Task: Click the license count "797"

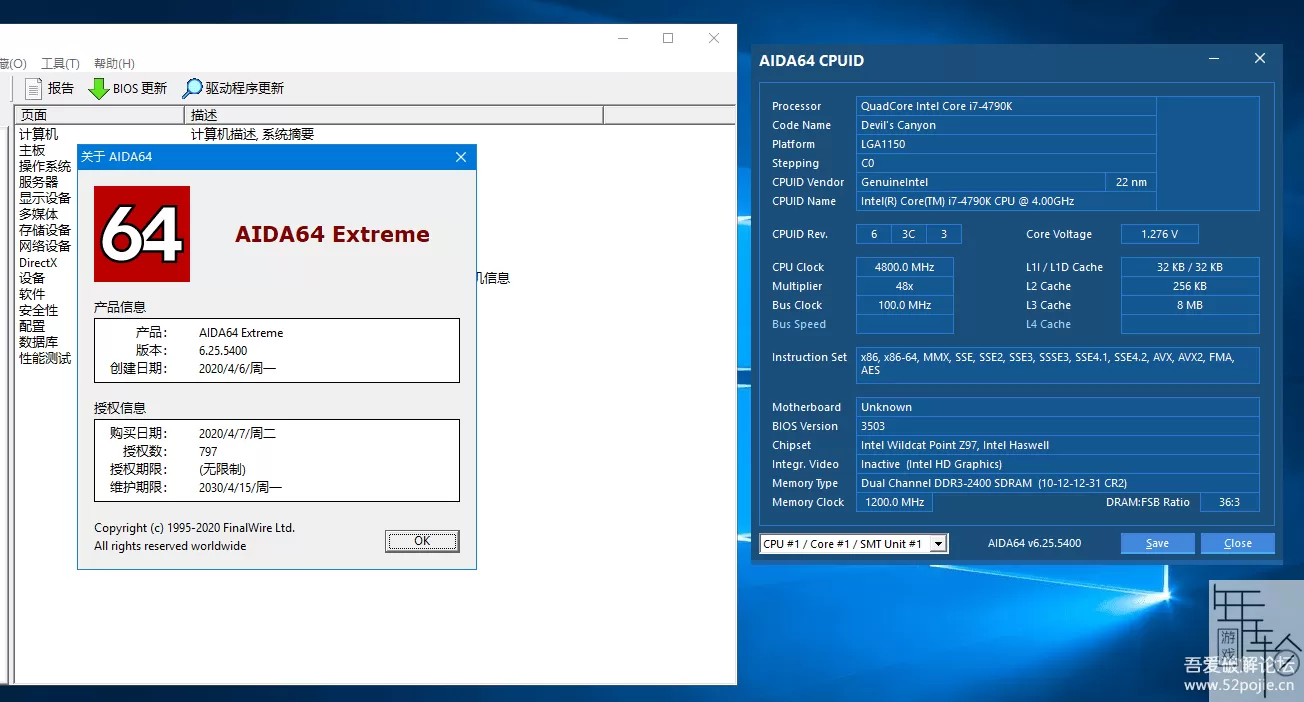Action: (x=208, y=452)
